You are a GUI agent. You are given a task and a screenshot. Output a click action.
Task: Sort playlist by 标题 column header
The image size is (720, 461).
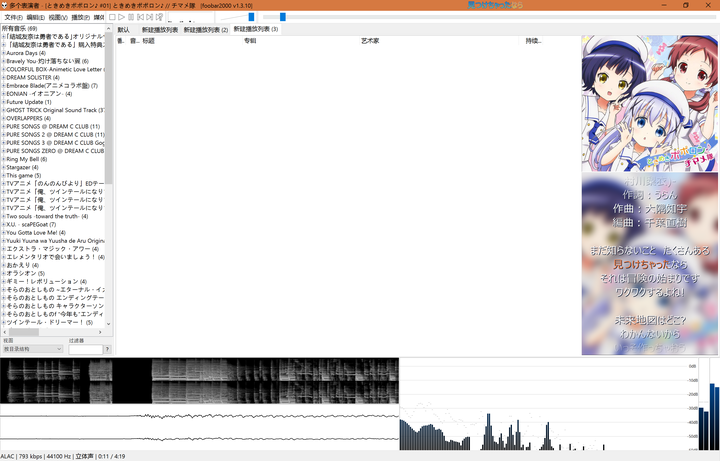[192, 41]
